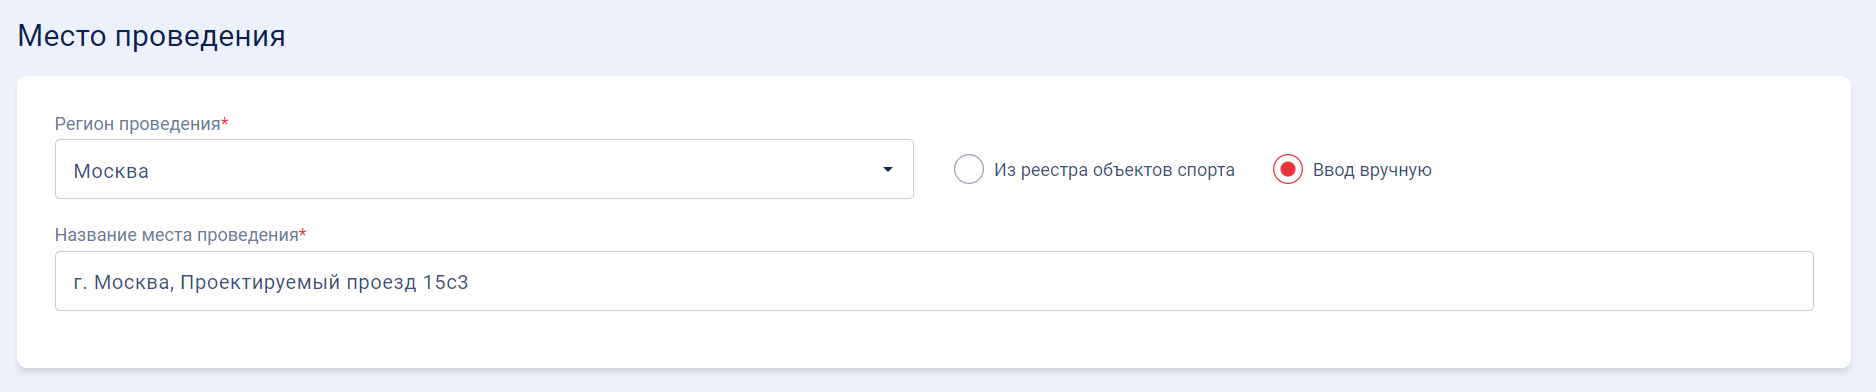Click the blank part of the venue name field
Image resolution: width=1876 pixels, height=392 pixels.
pos(1140,281)
